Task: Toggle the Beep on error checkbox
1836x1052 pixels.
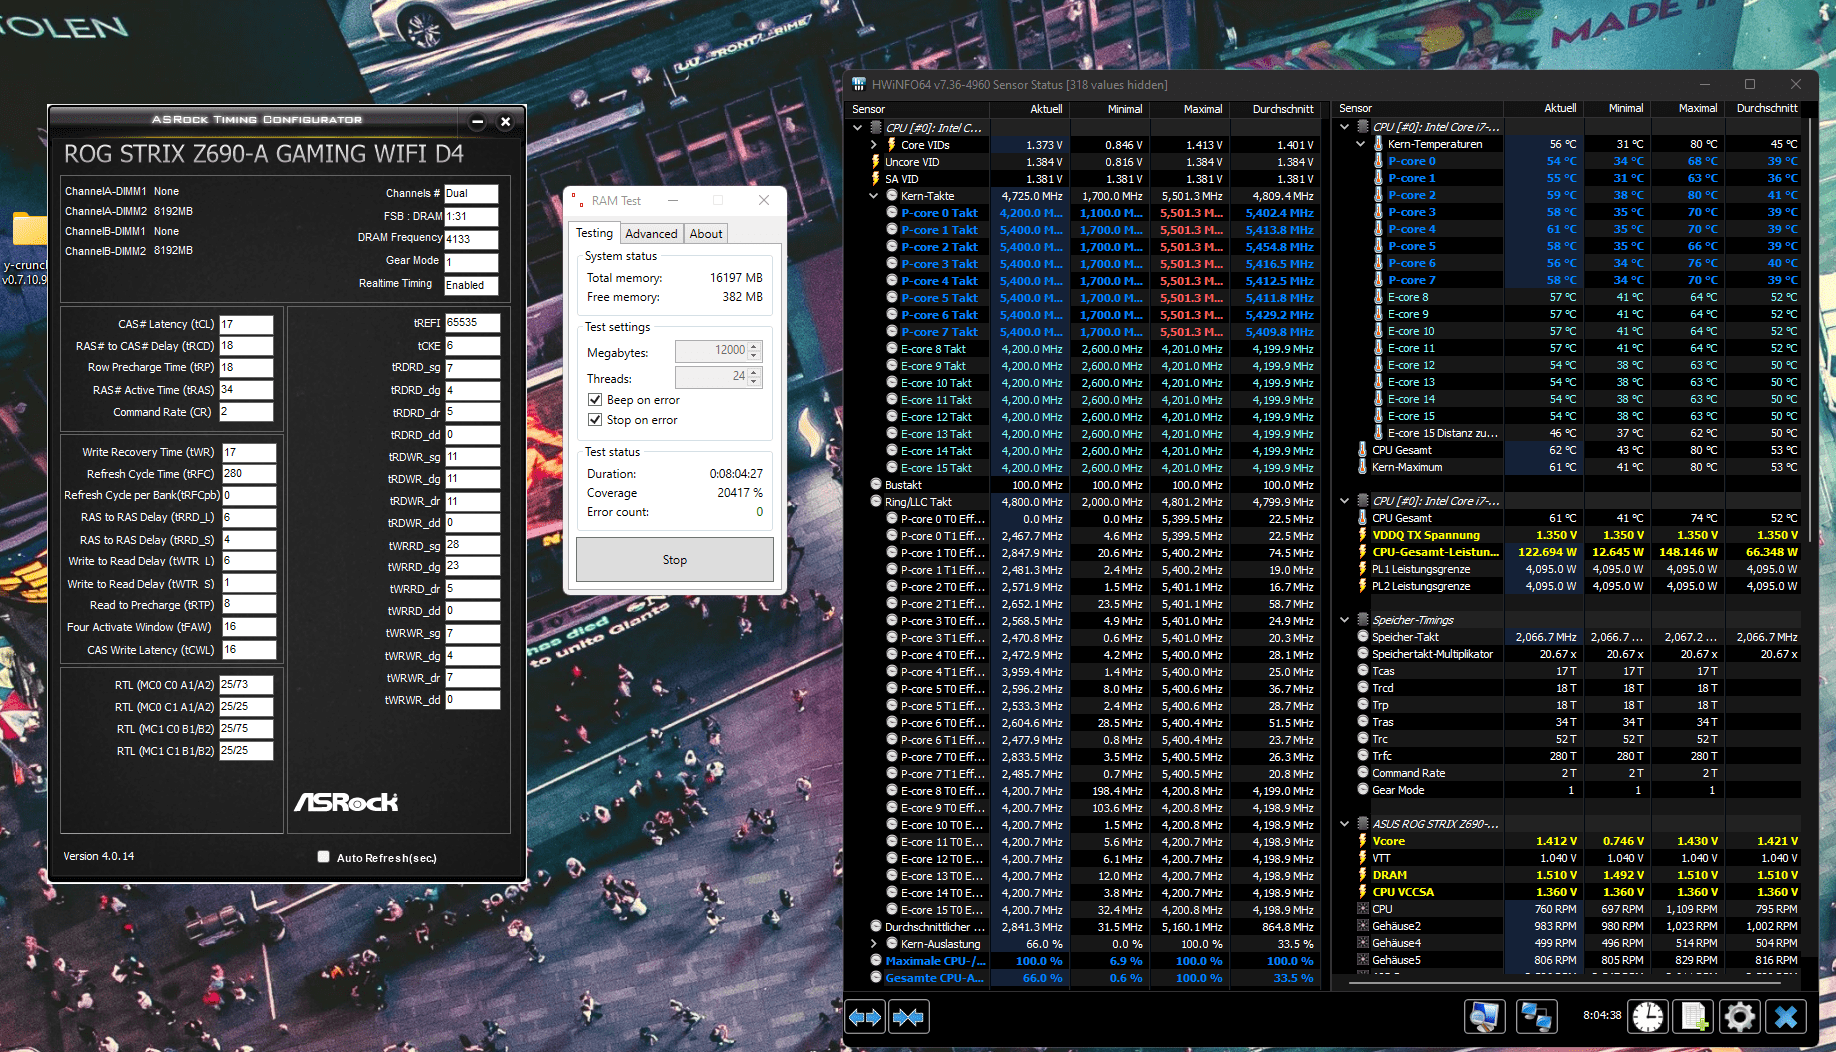Action: tap(595, 400)
